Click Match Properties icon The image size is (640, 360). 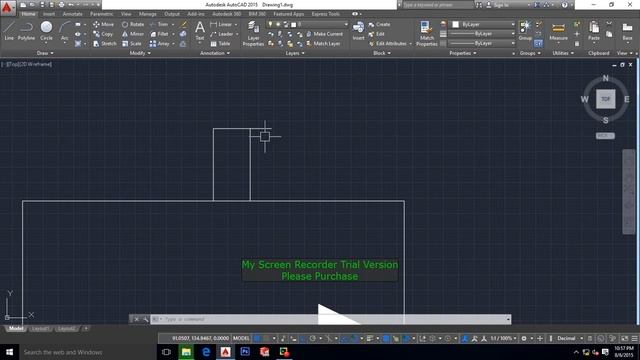[427, 33]
